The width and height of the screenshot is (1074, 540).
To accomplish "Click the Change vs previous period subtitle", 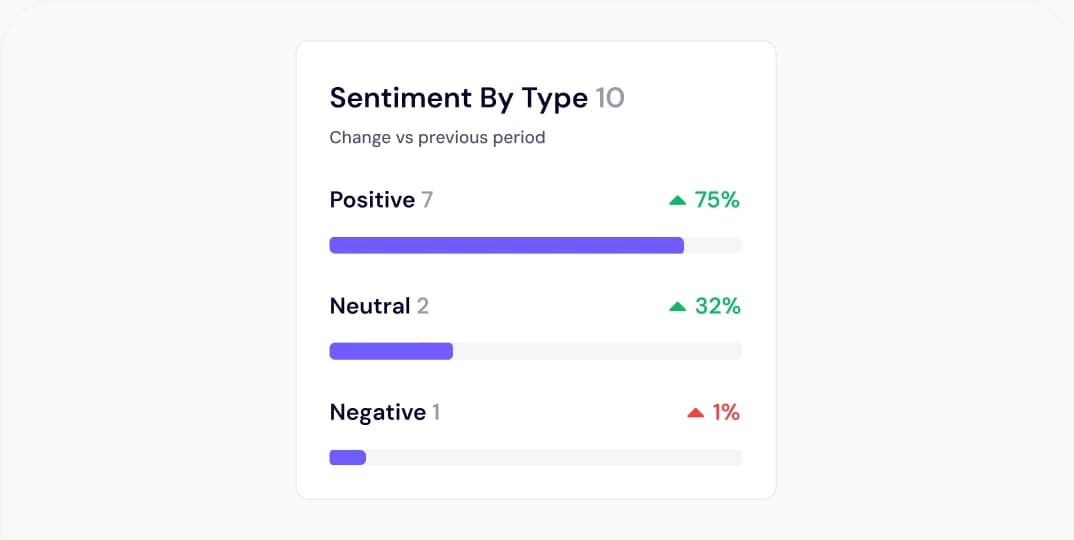I will tap(438, 138).
